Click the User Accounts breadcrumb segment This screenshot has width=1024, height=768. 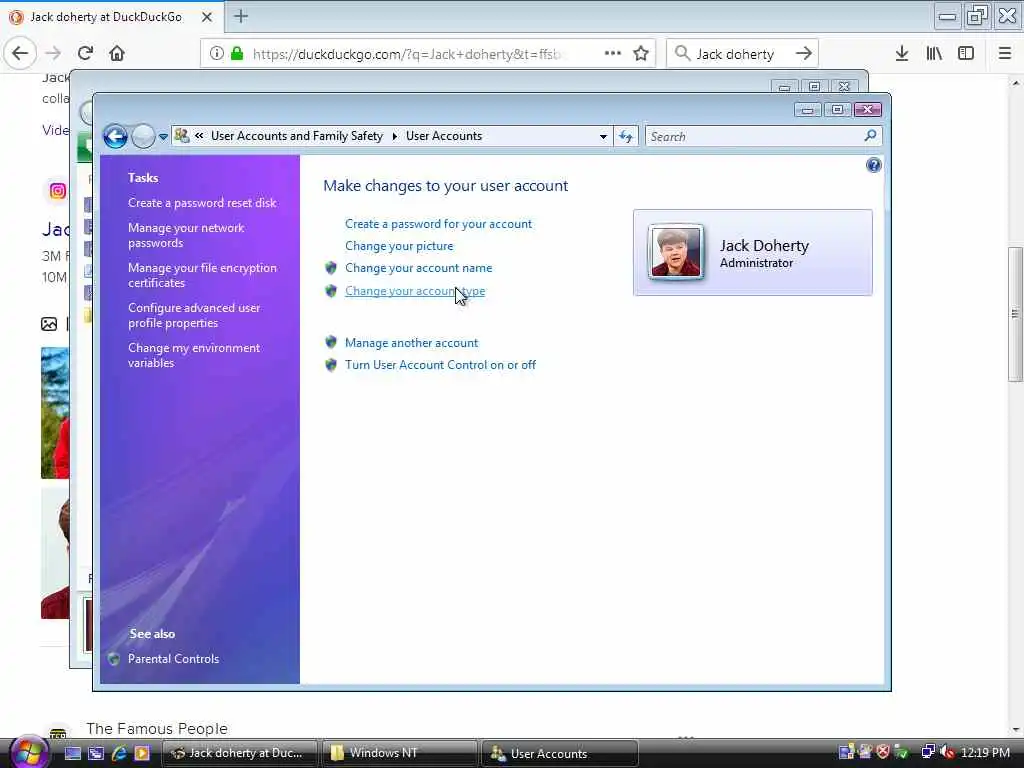(x=444, y=136)
